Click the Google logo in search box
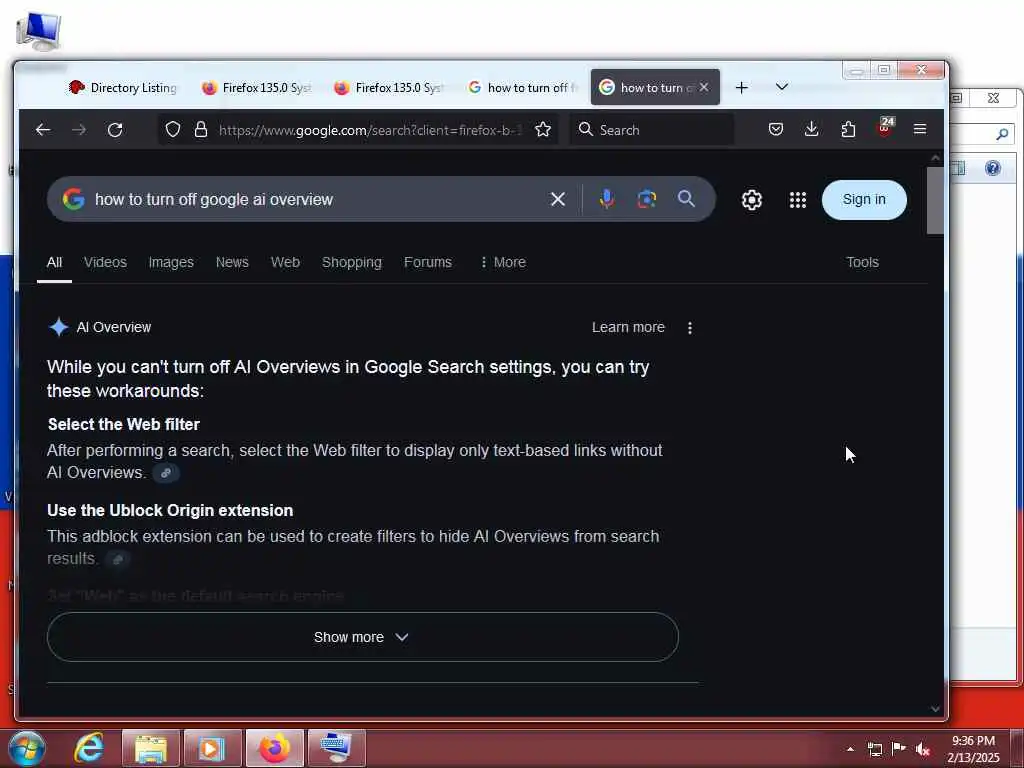 [x=73, y=199]
